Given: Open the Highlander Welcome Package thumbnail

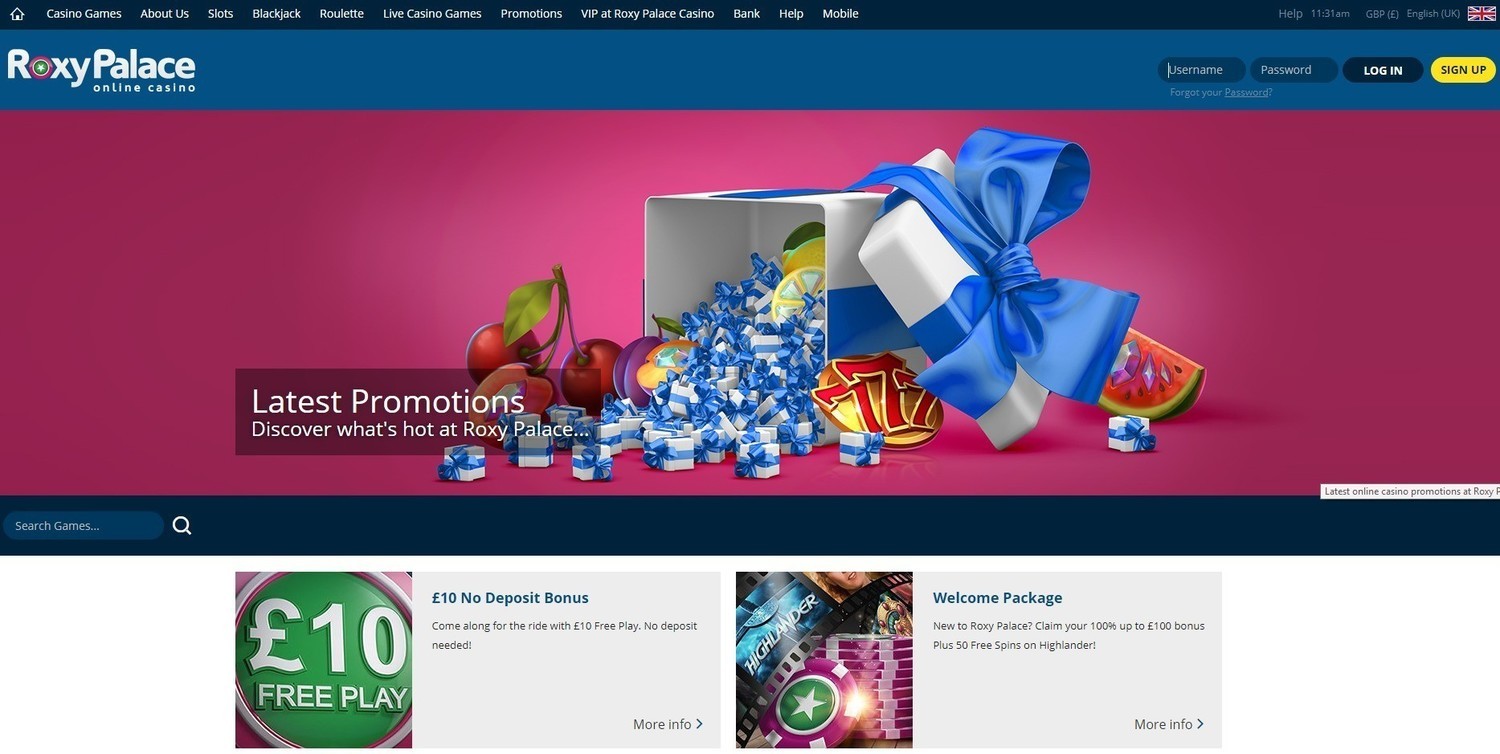Looking at the screenshot, I should [x=824, y=660].
